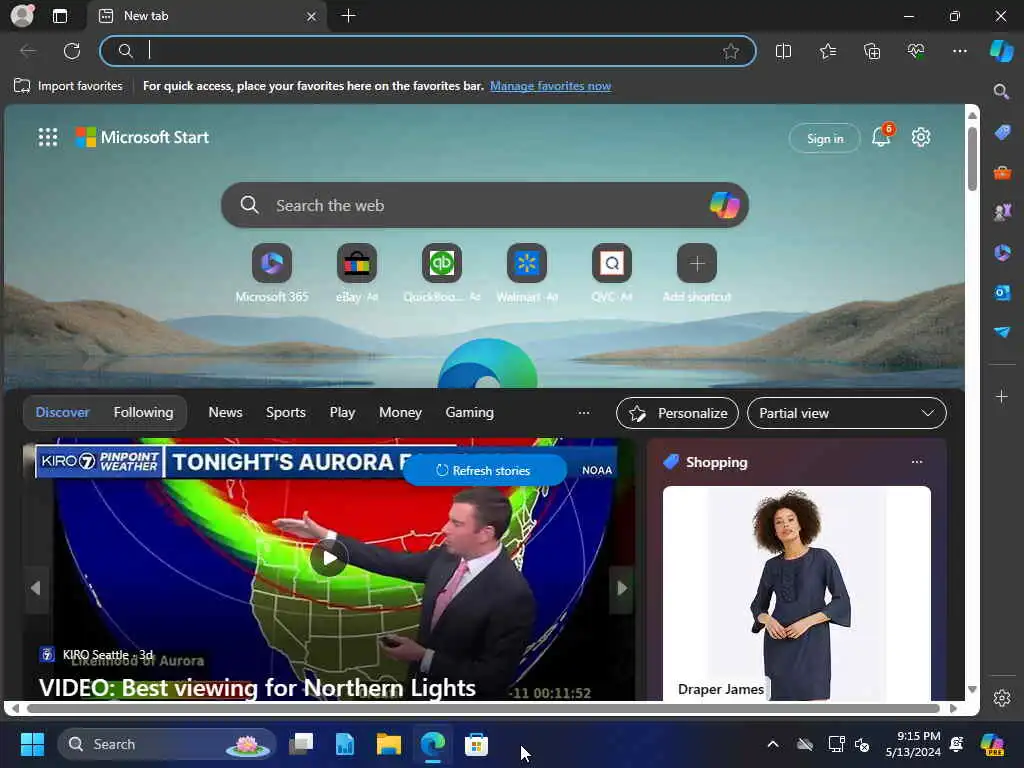Open the Collections icon

point(872,51)
